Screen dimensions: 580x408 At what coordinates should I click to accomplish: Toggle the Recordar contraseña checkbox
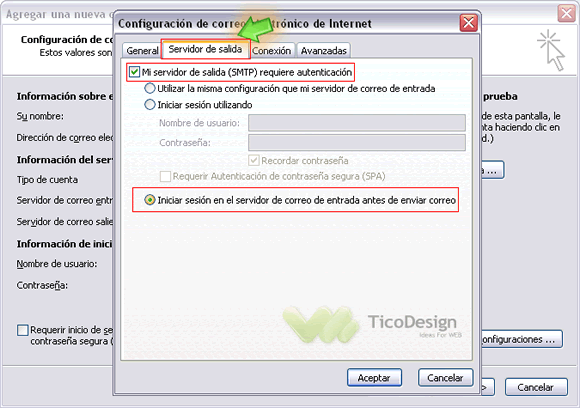coord(254,161)
